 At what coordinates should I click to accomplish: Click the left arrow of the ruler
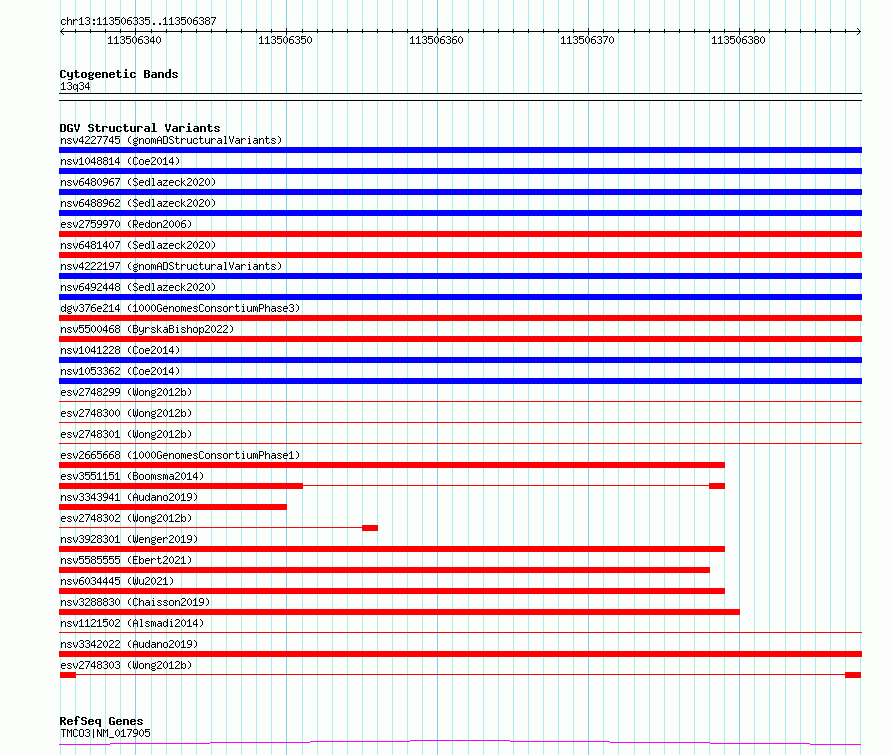[x=62, y=32]
